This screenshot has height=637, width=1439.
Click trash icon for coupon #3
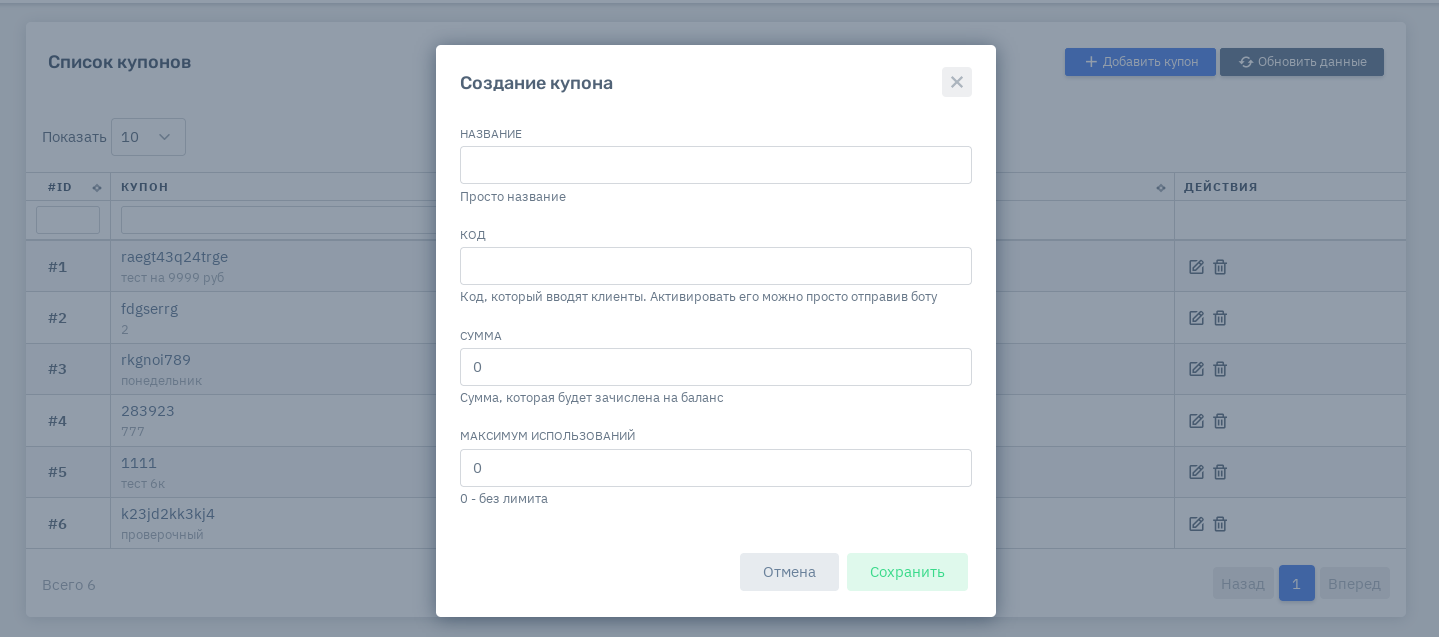[1220, 369]
